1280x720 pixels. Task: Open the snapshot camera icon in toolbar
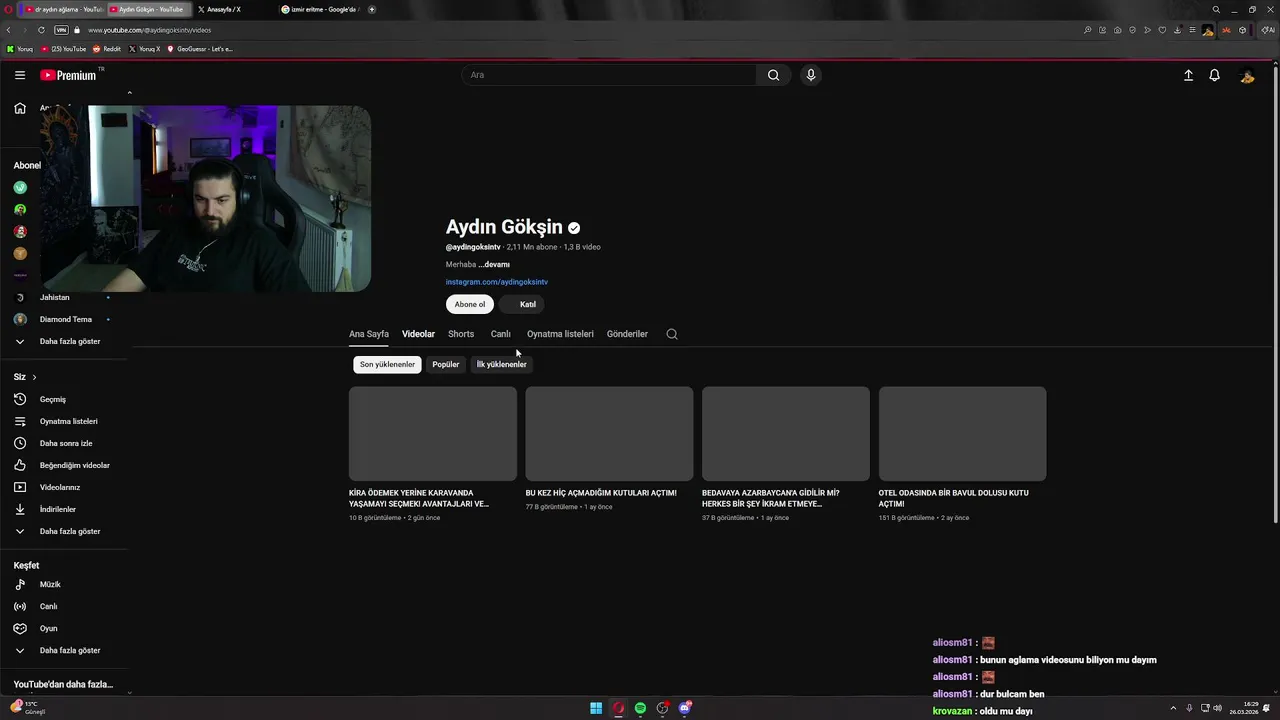tap(1117, 30)
